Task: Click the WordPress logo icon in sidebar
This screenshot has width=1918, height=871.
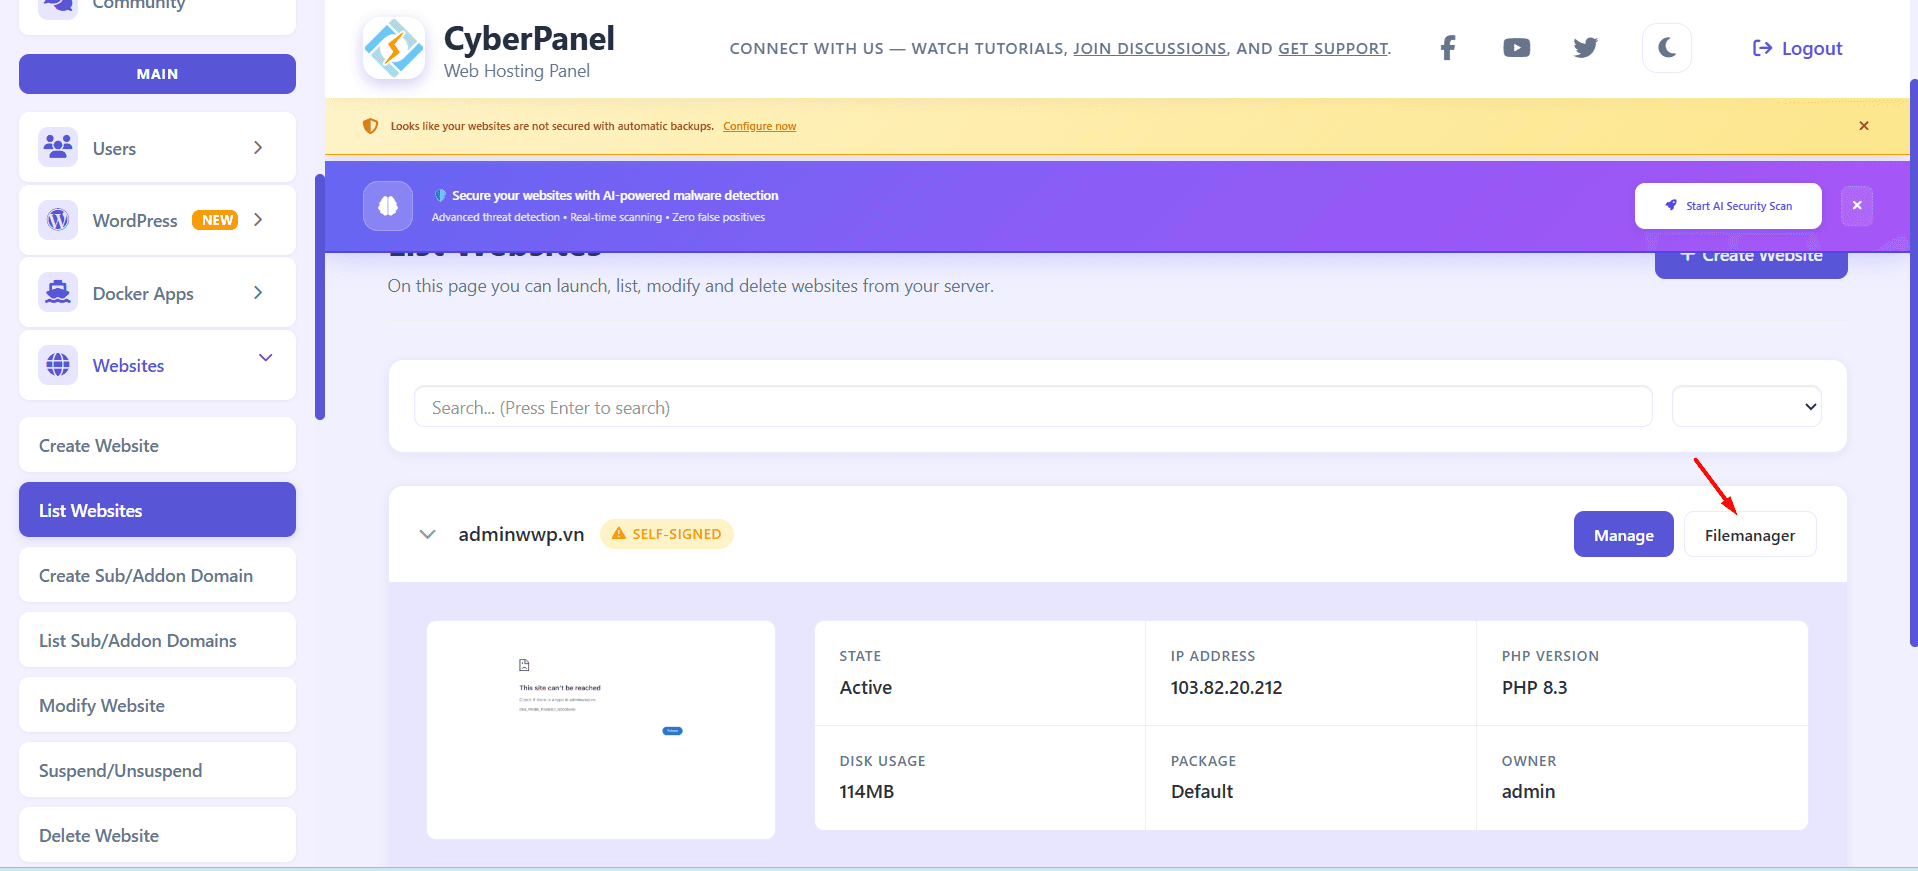Action: click(x=58, y=220)
